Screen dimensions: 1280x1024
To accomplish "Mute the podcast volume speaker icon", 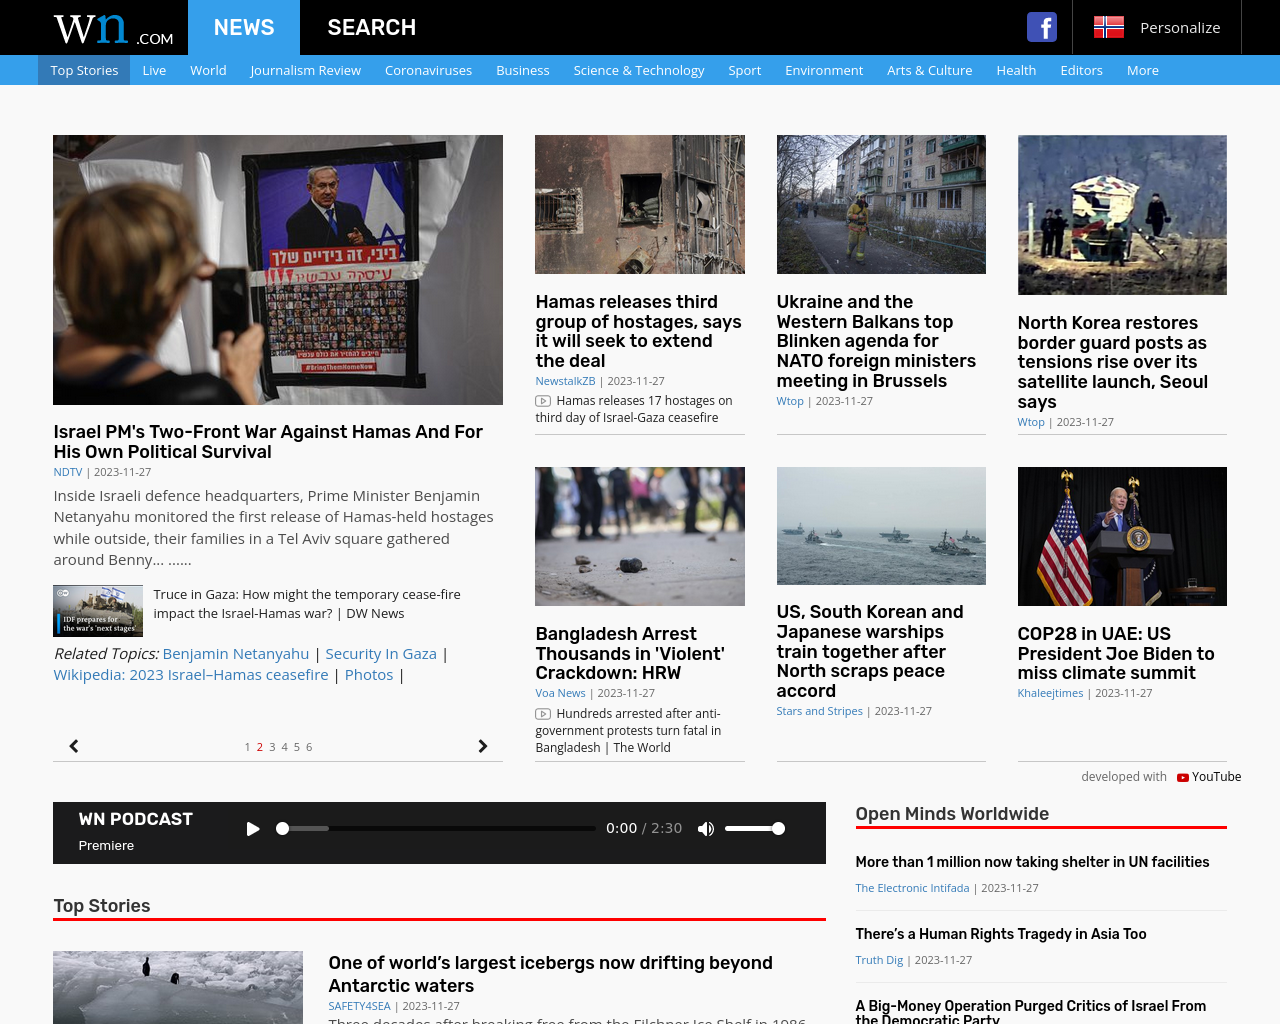I will pos(706,828).
